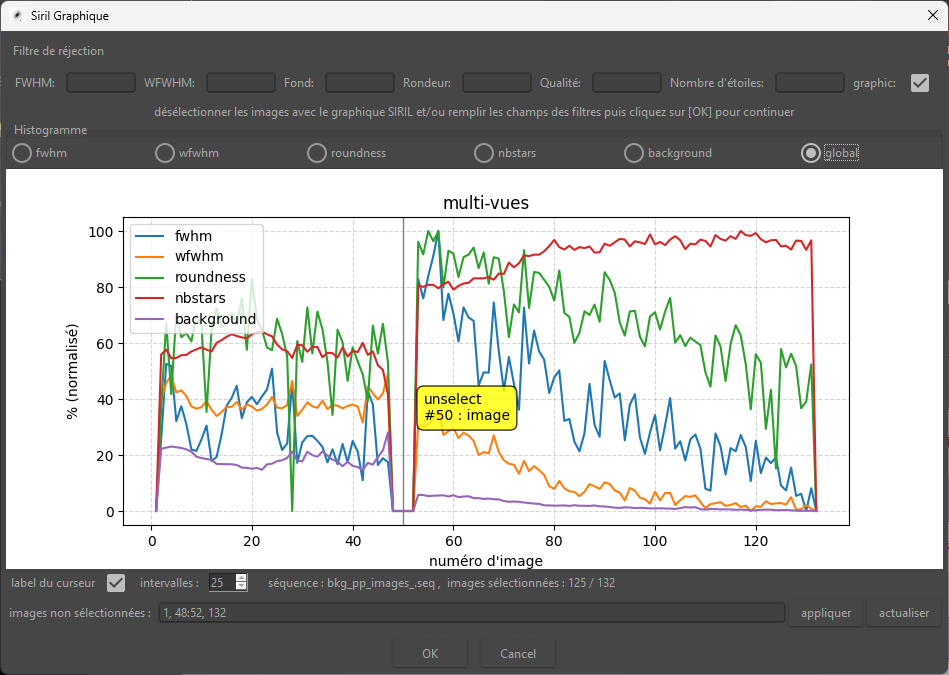The image size is (949, 675).
Task: Switch histogram to background view
Action: click(633, 153)
